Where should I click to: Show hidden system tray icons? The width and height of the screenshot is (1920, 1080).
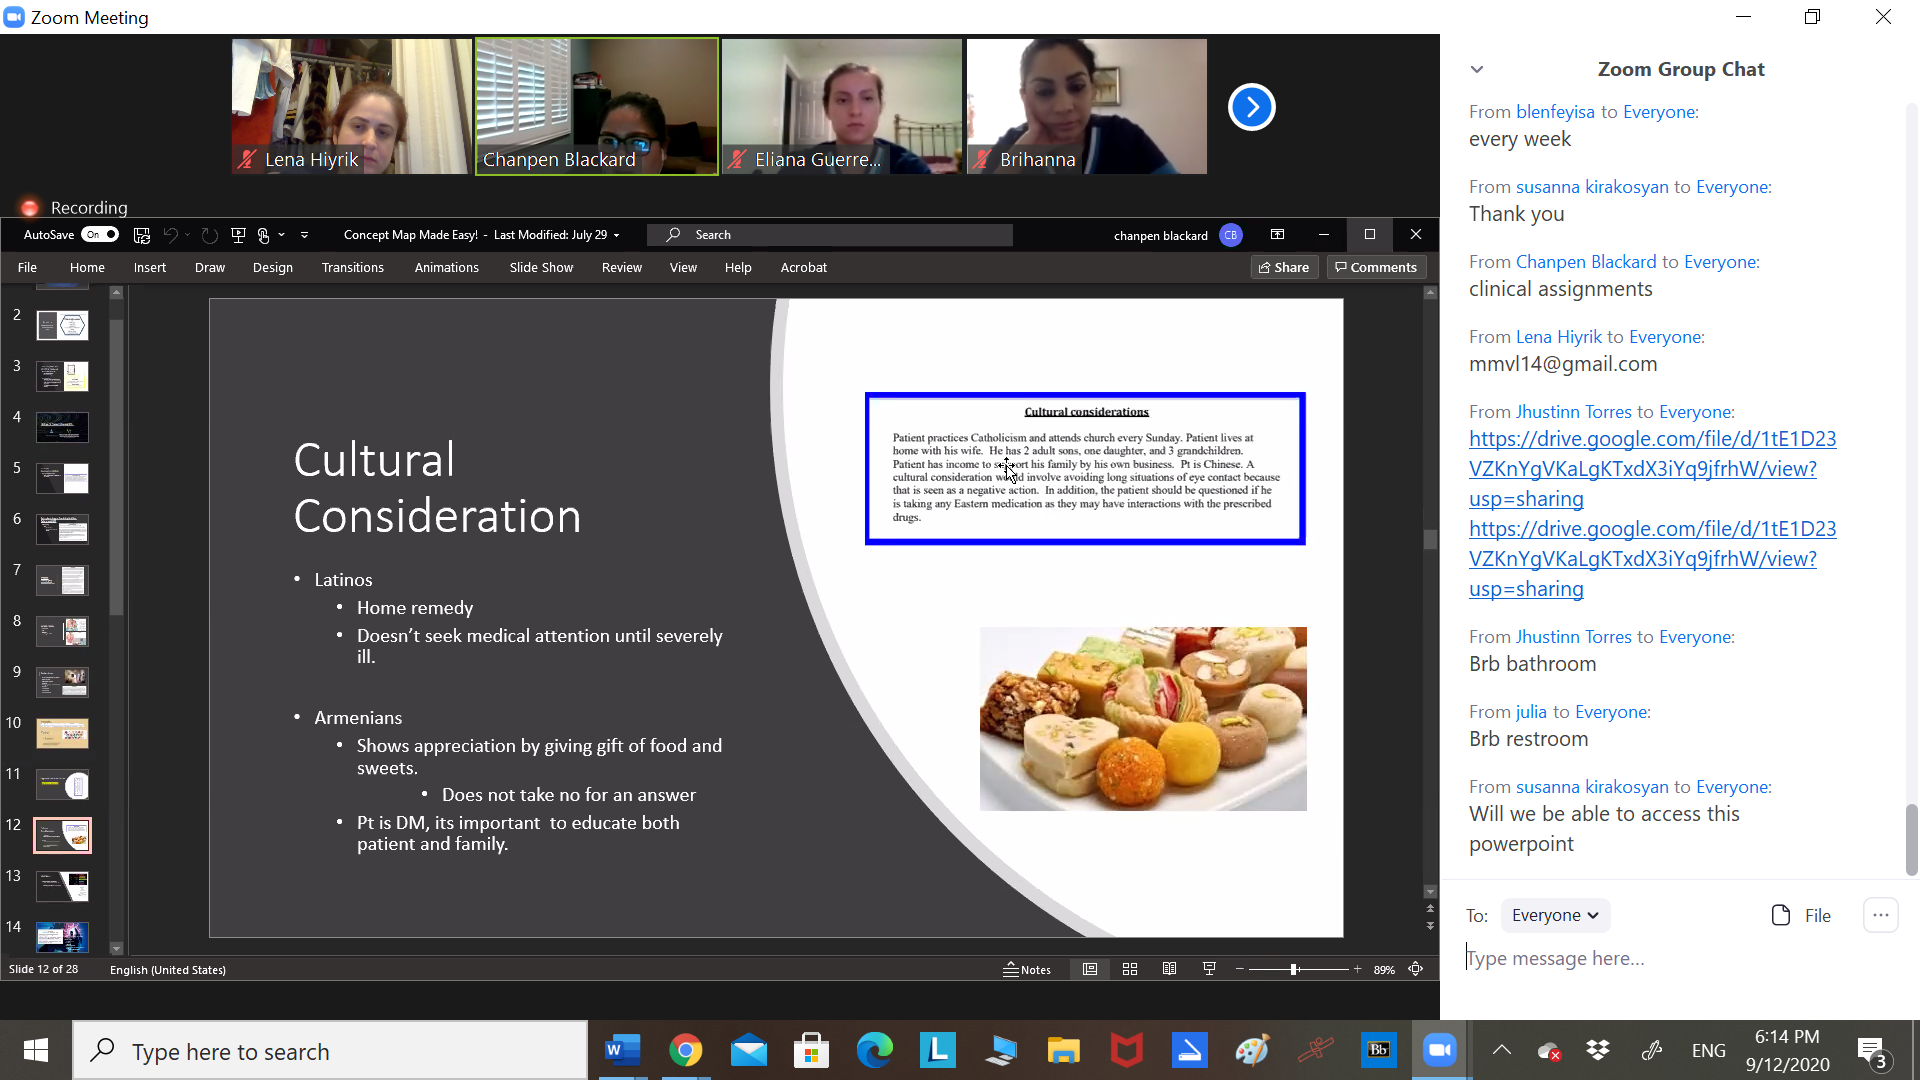tap(1501, 1050)
